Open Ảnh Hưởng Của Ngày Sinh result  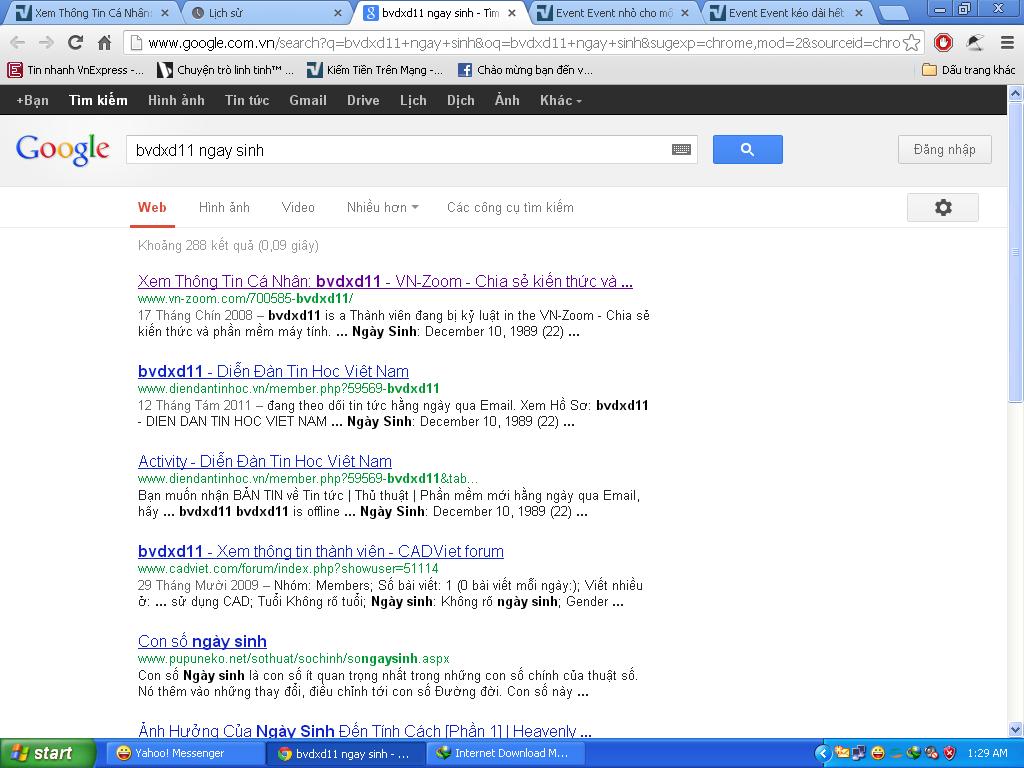click(x=365, y=731)
